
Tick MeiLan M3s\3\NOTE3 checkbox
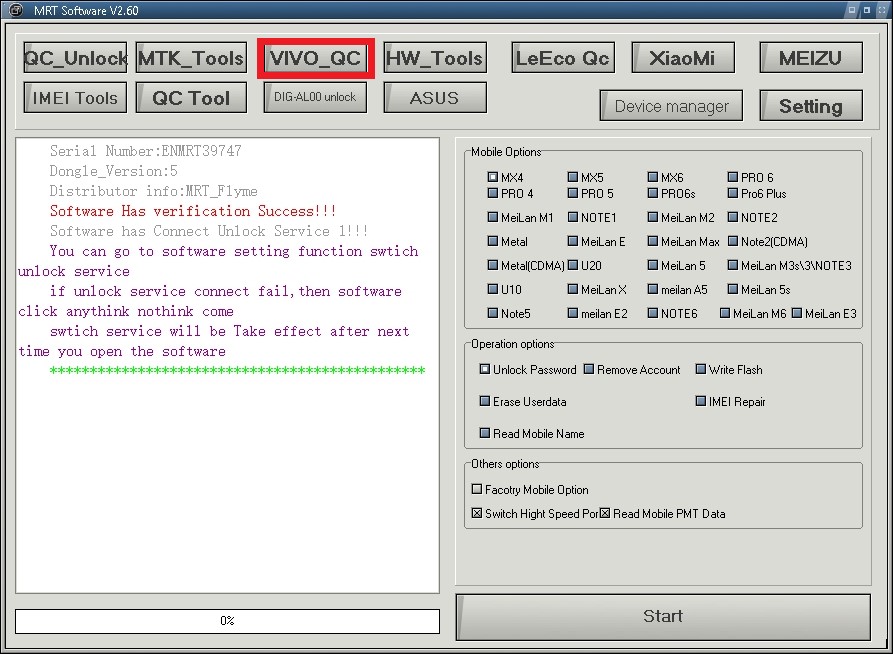pyautogui.click(x=733, y=265)
